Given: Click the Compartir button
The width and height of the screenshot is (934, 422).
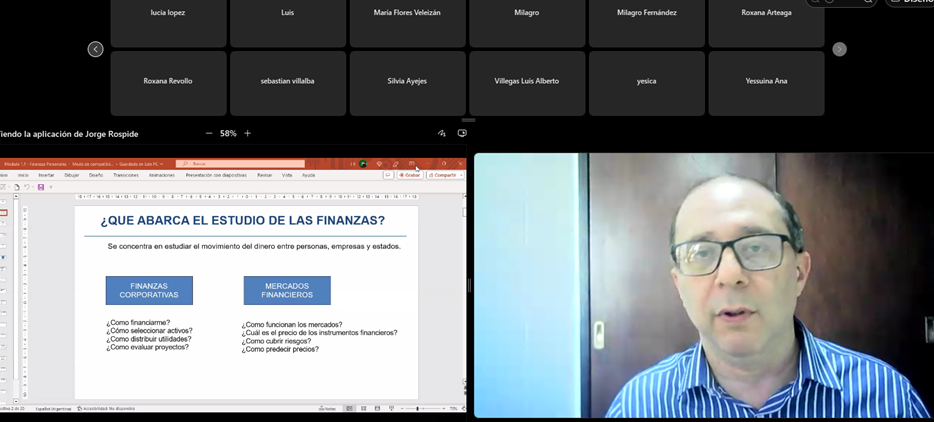Looking at the screenshot, I should (445, 175).
